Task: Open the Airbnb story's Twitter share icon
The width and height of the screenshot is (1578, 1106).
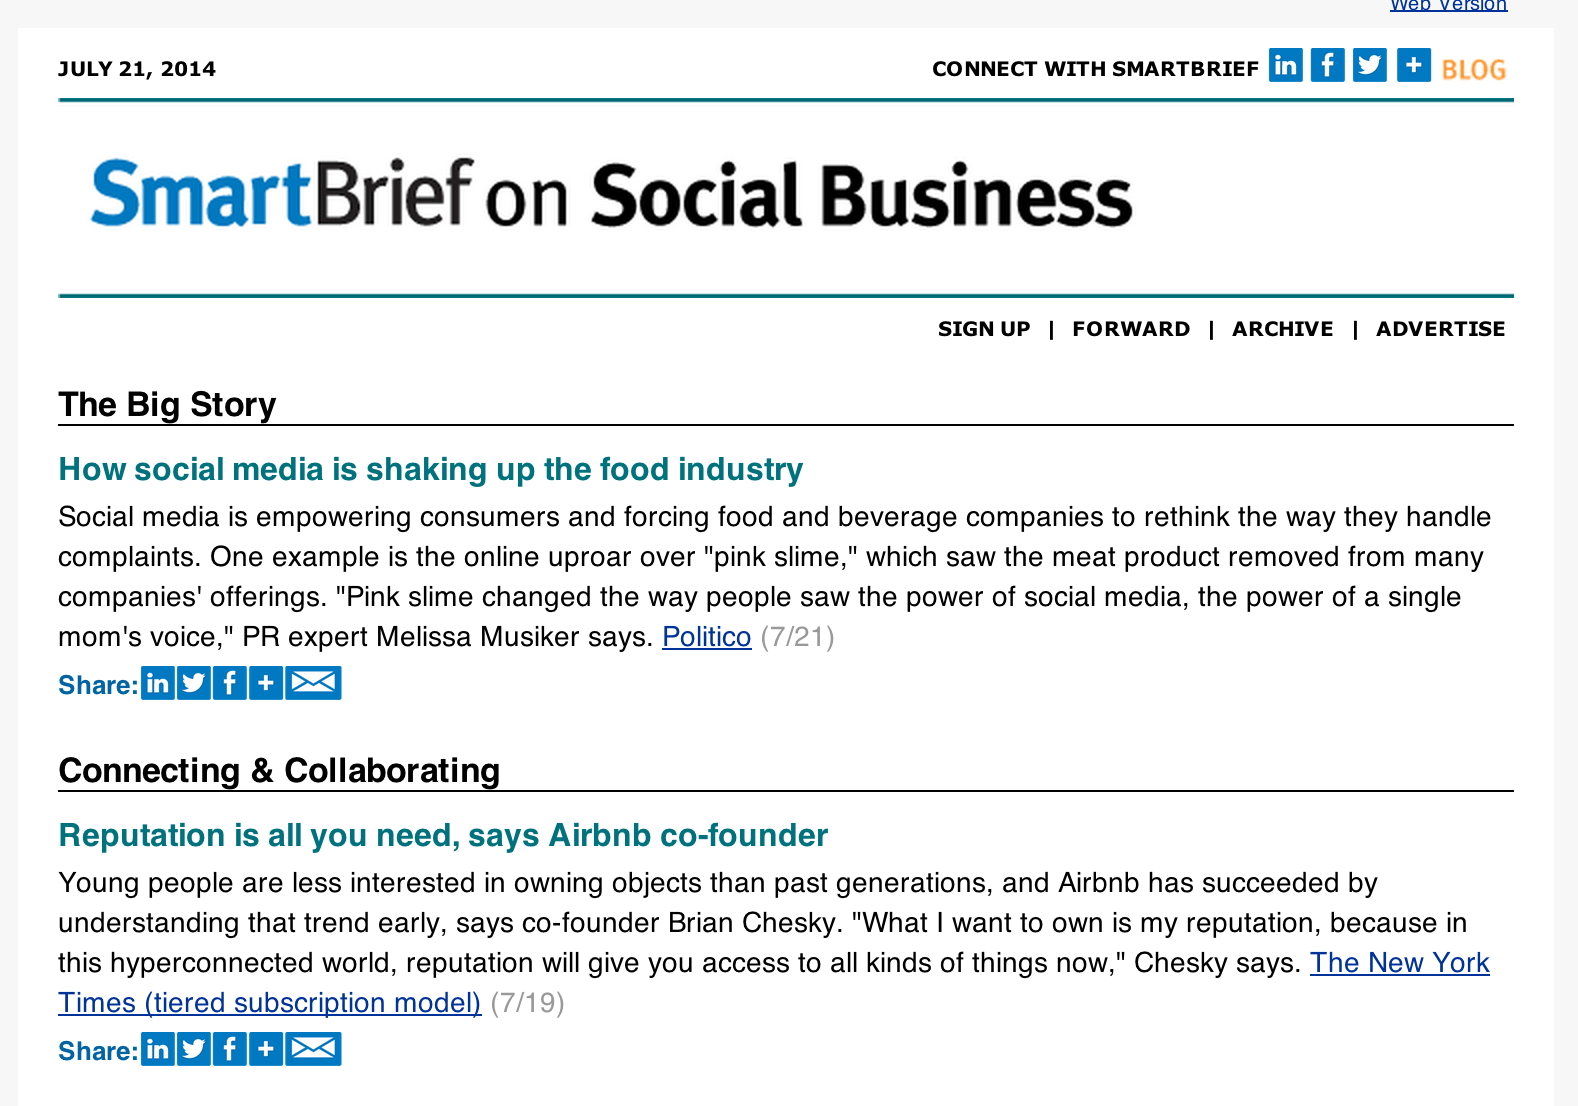Action: [194, 1049]
